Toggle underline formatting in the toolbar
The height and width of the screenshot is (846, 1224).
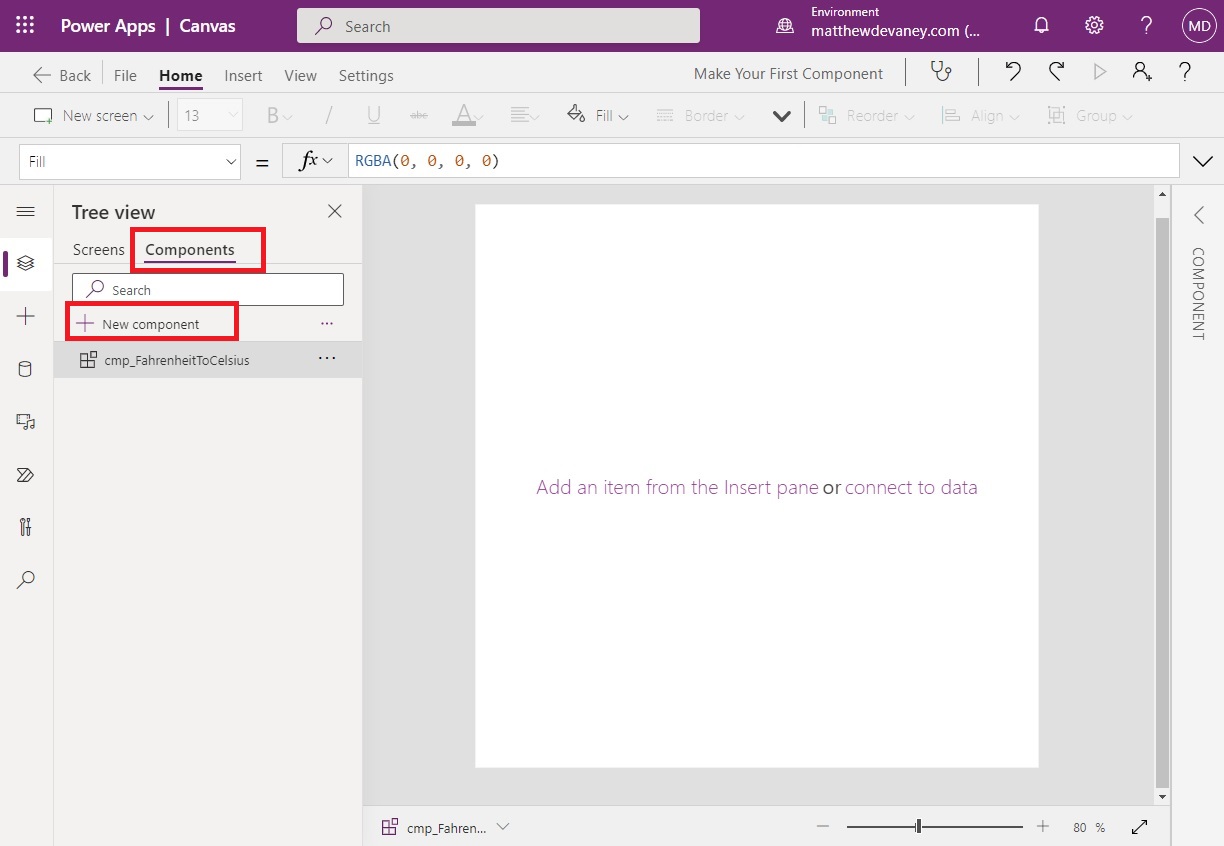[373, 115]
